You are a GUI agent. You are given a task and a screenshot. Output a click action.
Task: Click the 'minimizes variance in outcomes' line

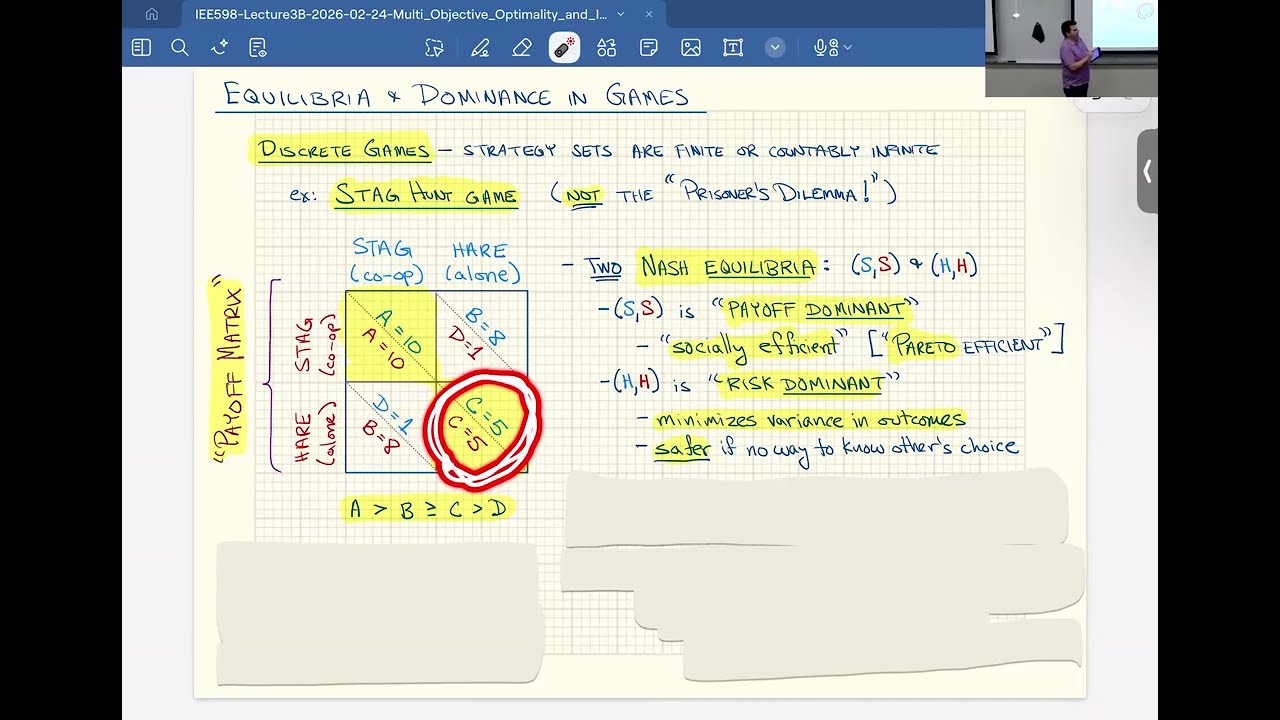click(x=811, y=419)
